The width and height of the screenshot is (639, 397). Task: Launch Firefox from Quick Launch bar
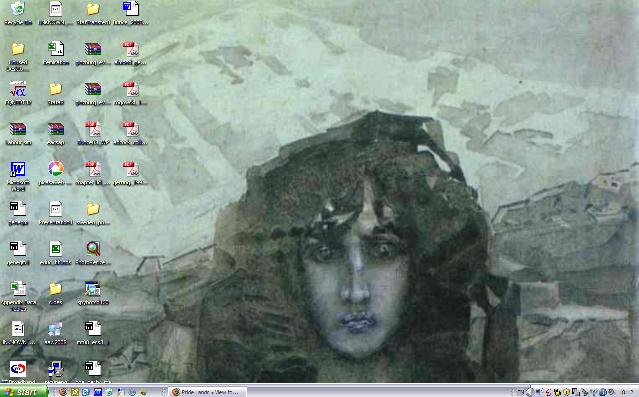tap(63, 392)
